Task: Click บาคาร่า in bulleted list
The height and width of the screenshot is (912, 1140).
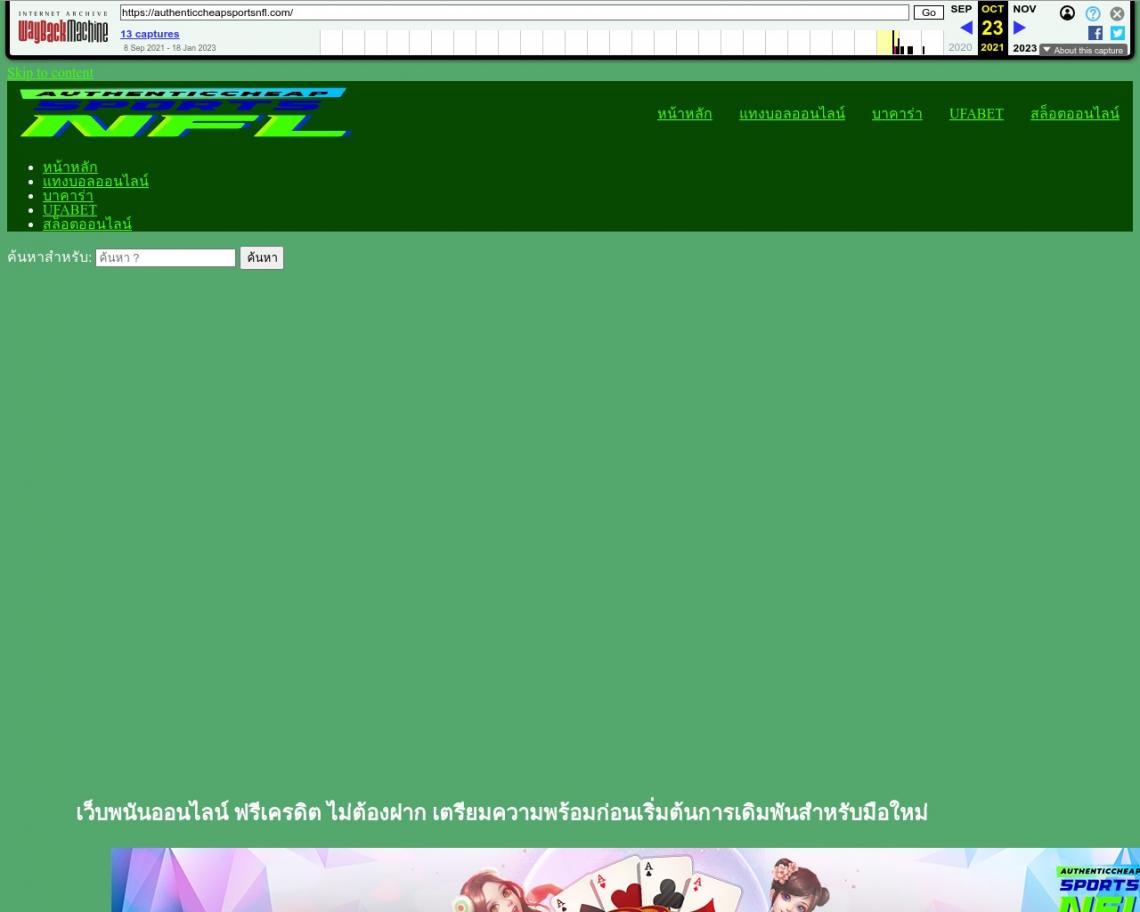Action: pyautogui.click(x=68, y=196)
